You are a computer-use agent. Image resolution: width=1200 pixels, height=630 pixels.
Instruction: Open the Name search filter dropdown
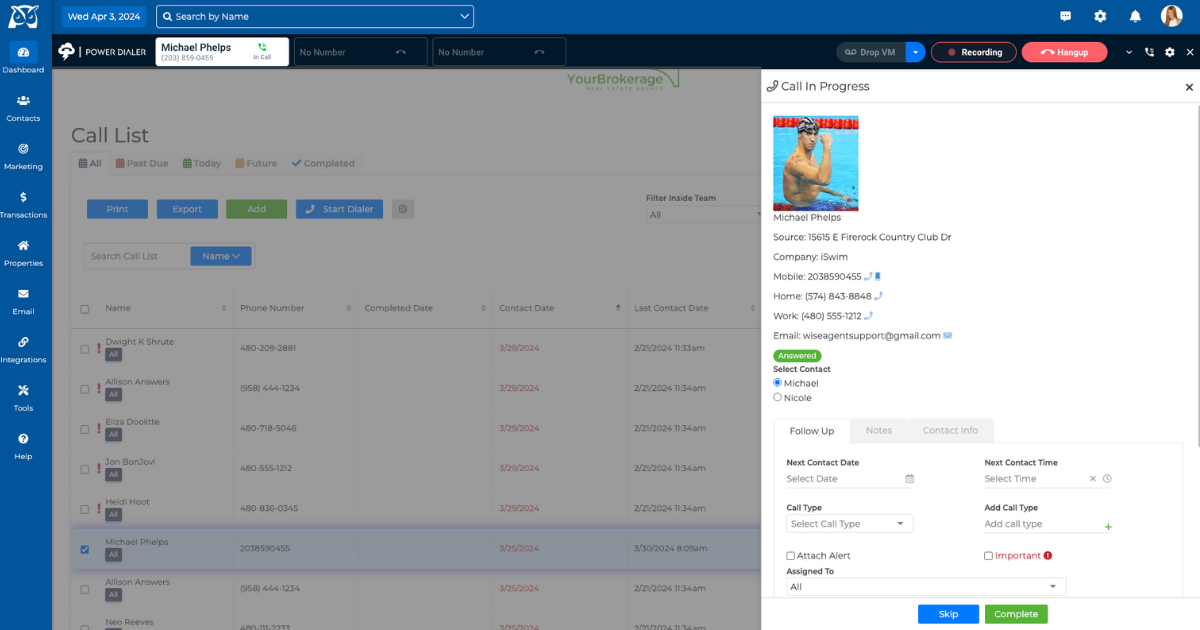221,256
